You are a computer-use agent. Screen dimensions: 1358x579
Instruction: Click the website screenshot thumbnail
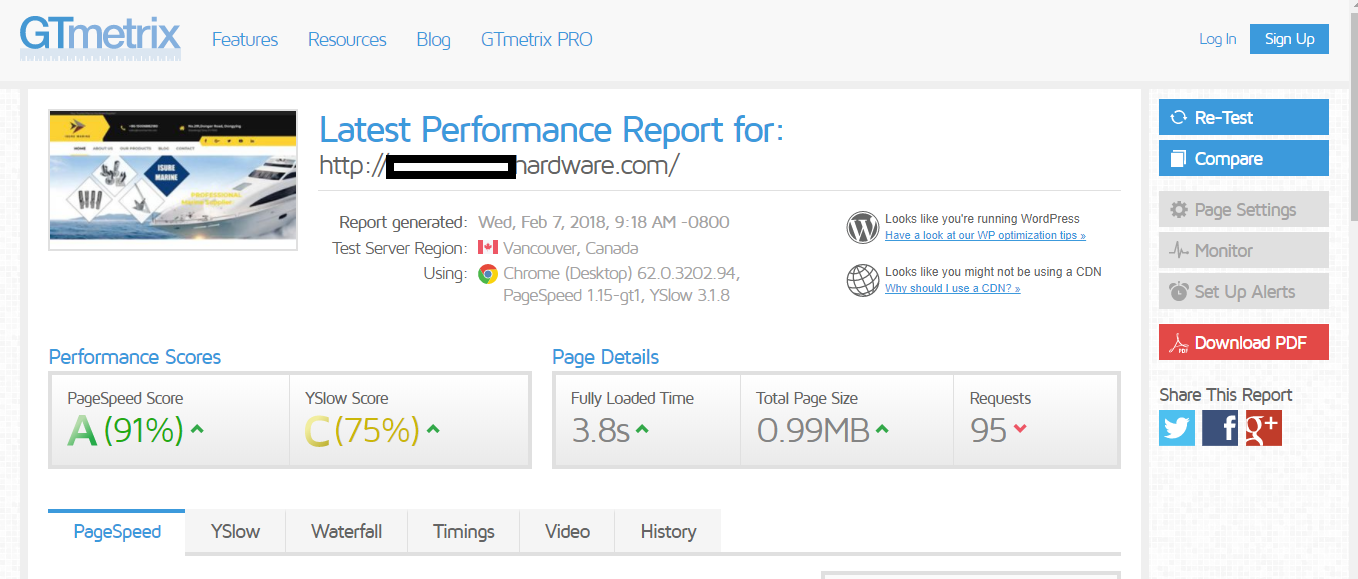173,179
